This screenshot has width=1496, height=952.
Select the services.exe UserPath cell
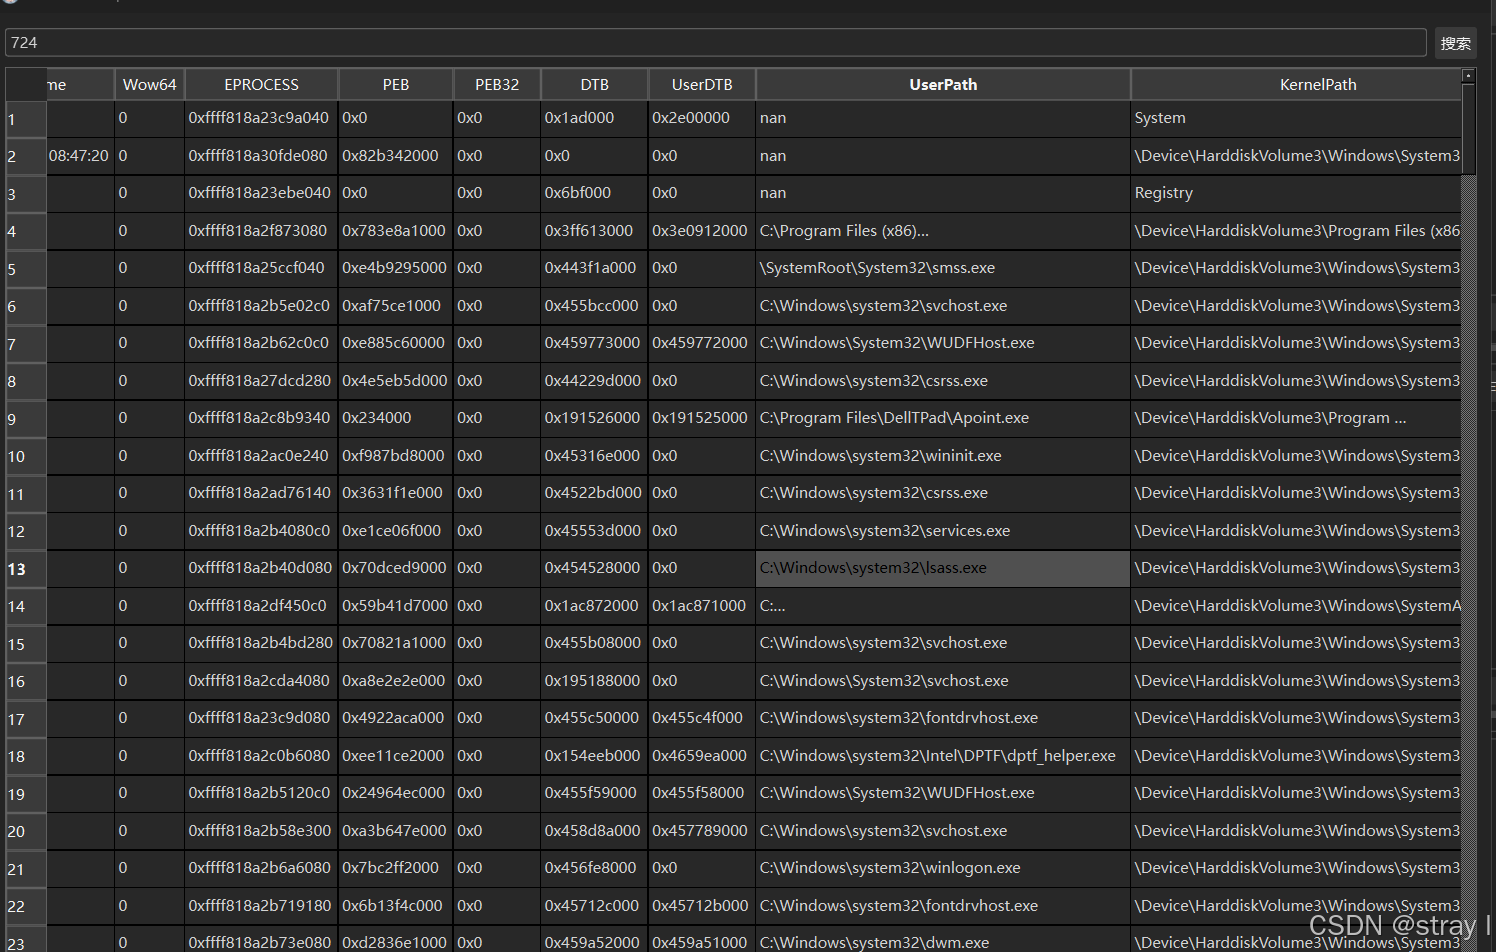click(943, 531)
